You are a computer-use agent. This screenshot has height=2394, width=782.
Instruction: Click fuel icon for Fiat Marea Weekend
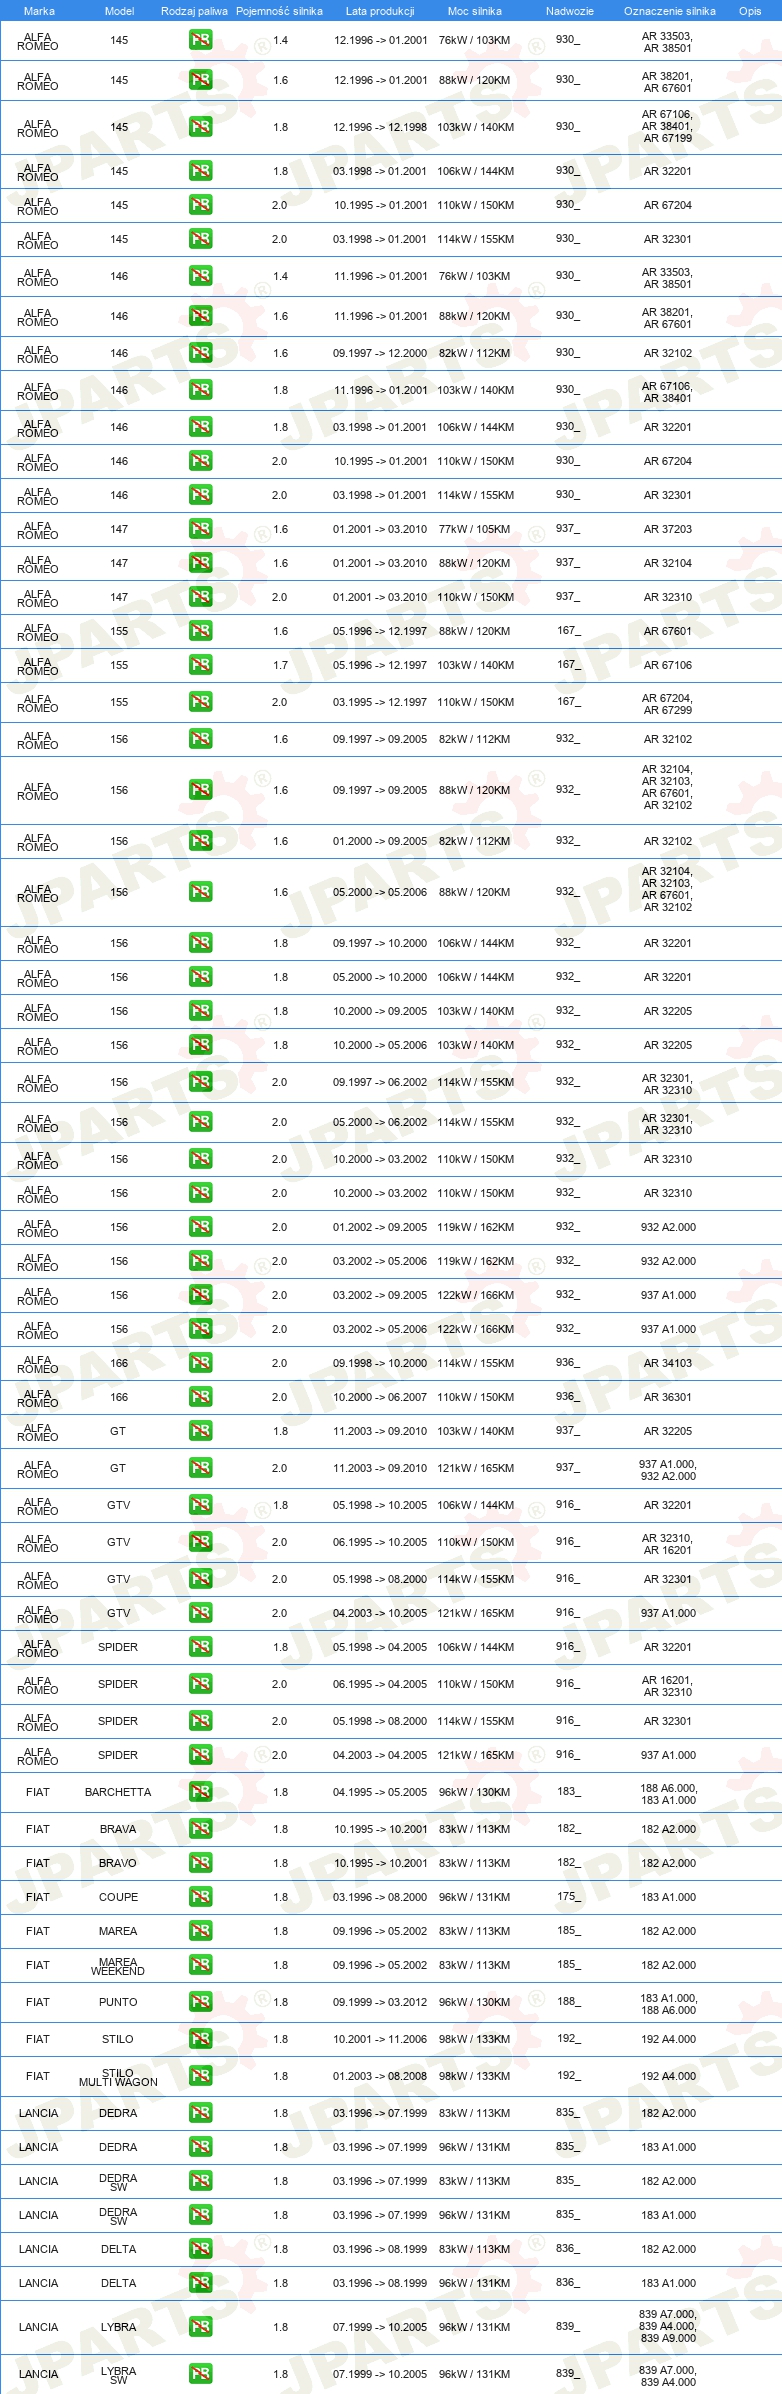[200, 1965]
